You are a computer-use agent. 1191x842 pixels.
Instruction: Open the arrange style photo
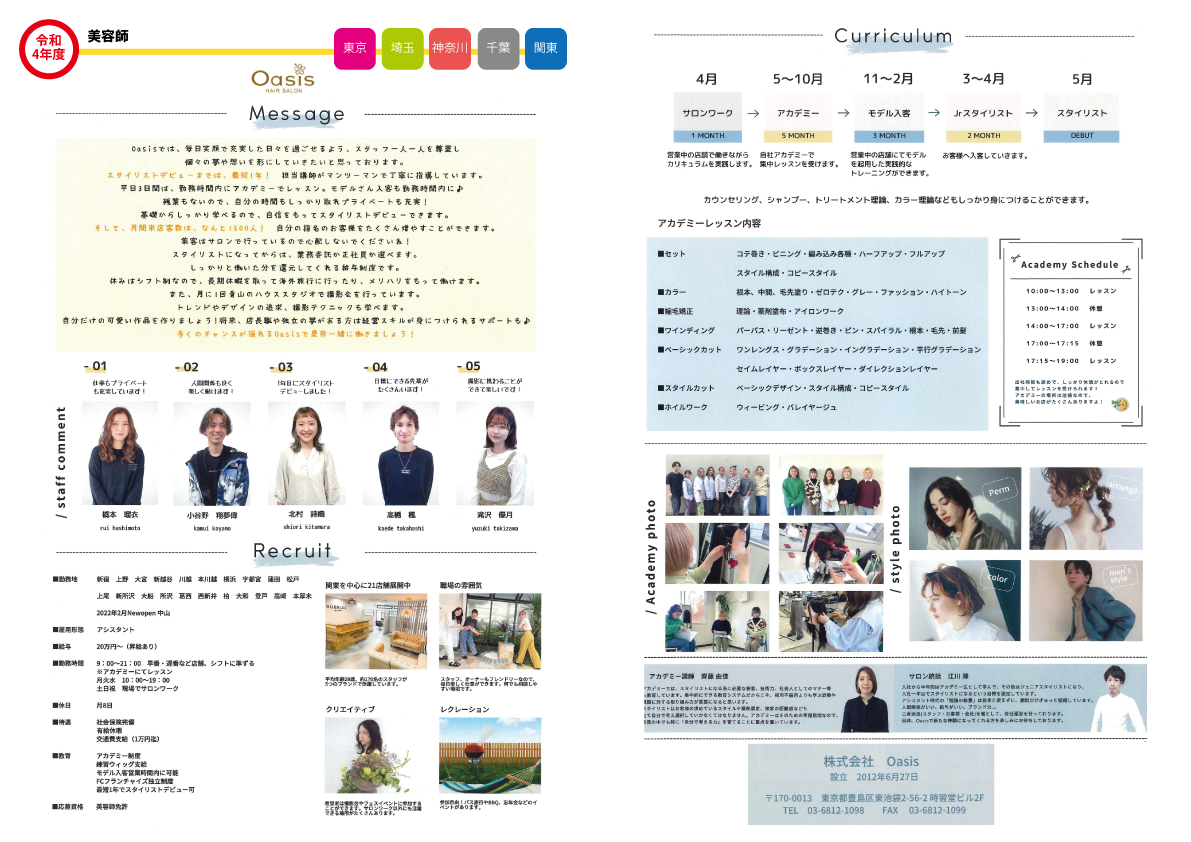coord(1086,509)
